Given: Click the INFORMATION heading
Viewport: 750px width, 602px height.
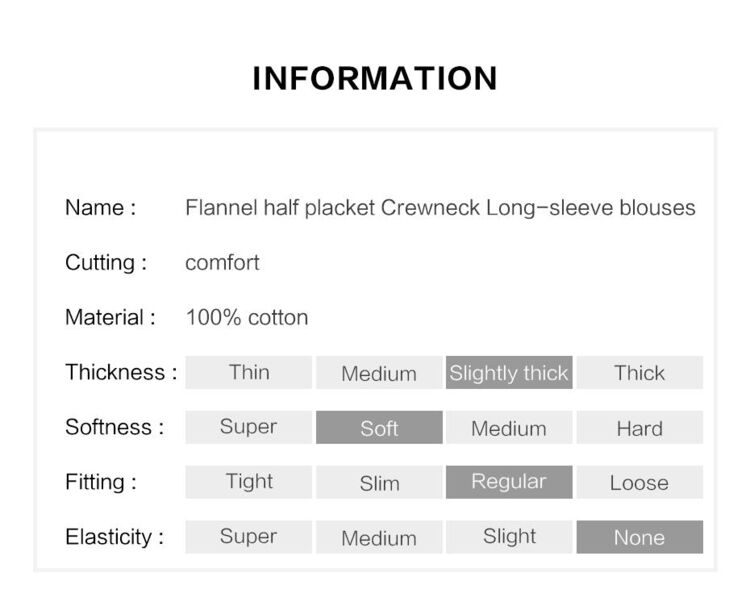Looking at the screenshot, I should coord(375,78).
